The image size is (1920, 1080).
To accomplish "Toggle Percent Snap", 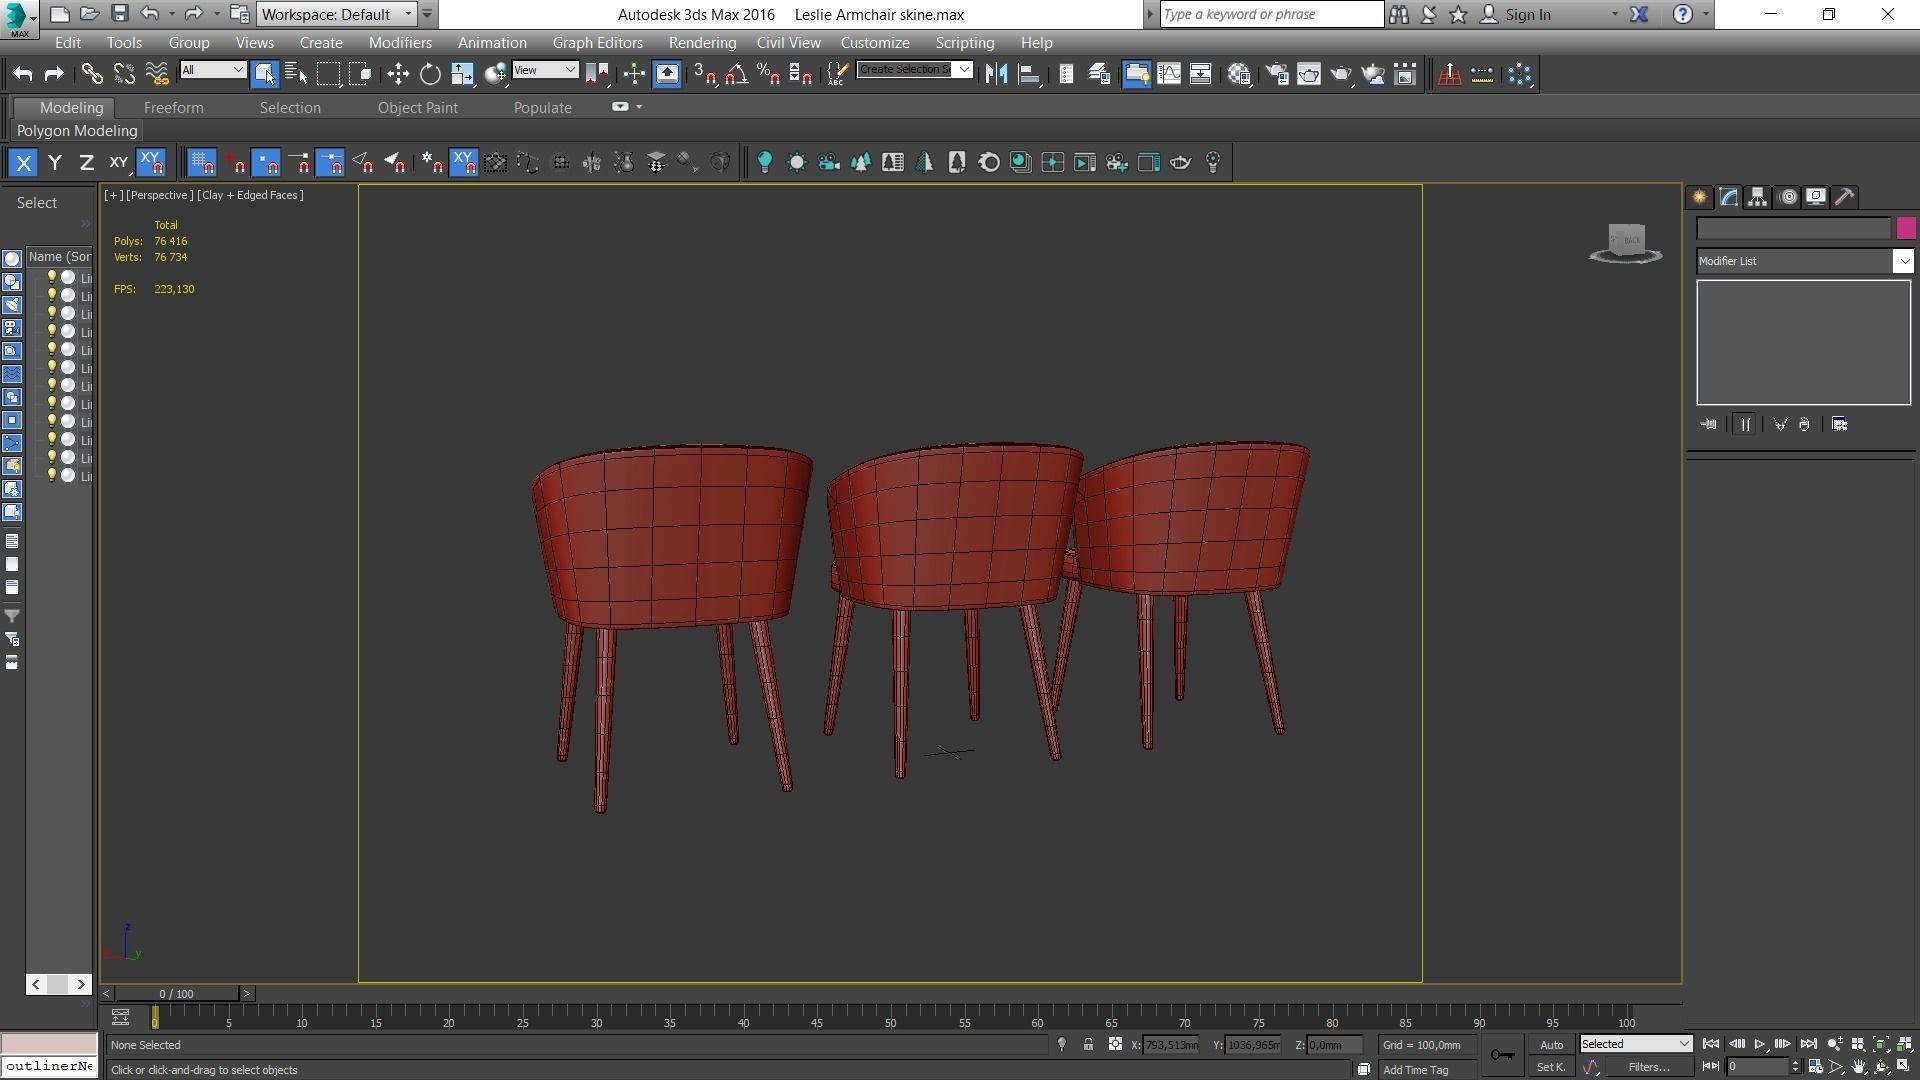I will tap(768, 74).
